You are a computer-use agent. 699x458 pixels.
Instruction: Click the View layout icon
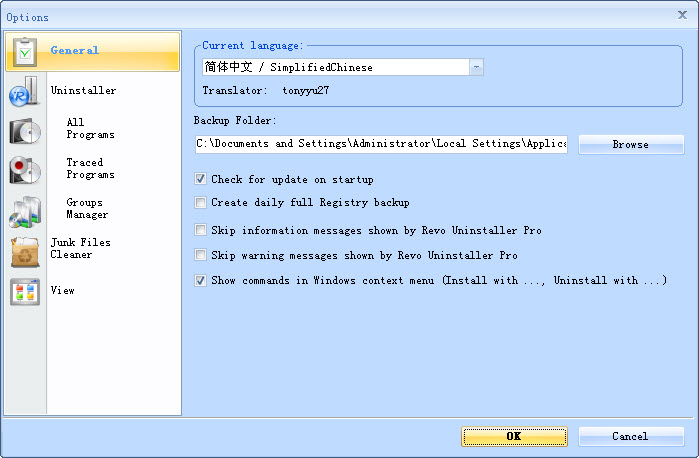pyautogui.click(x=25, y=292)
